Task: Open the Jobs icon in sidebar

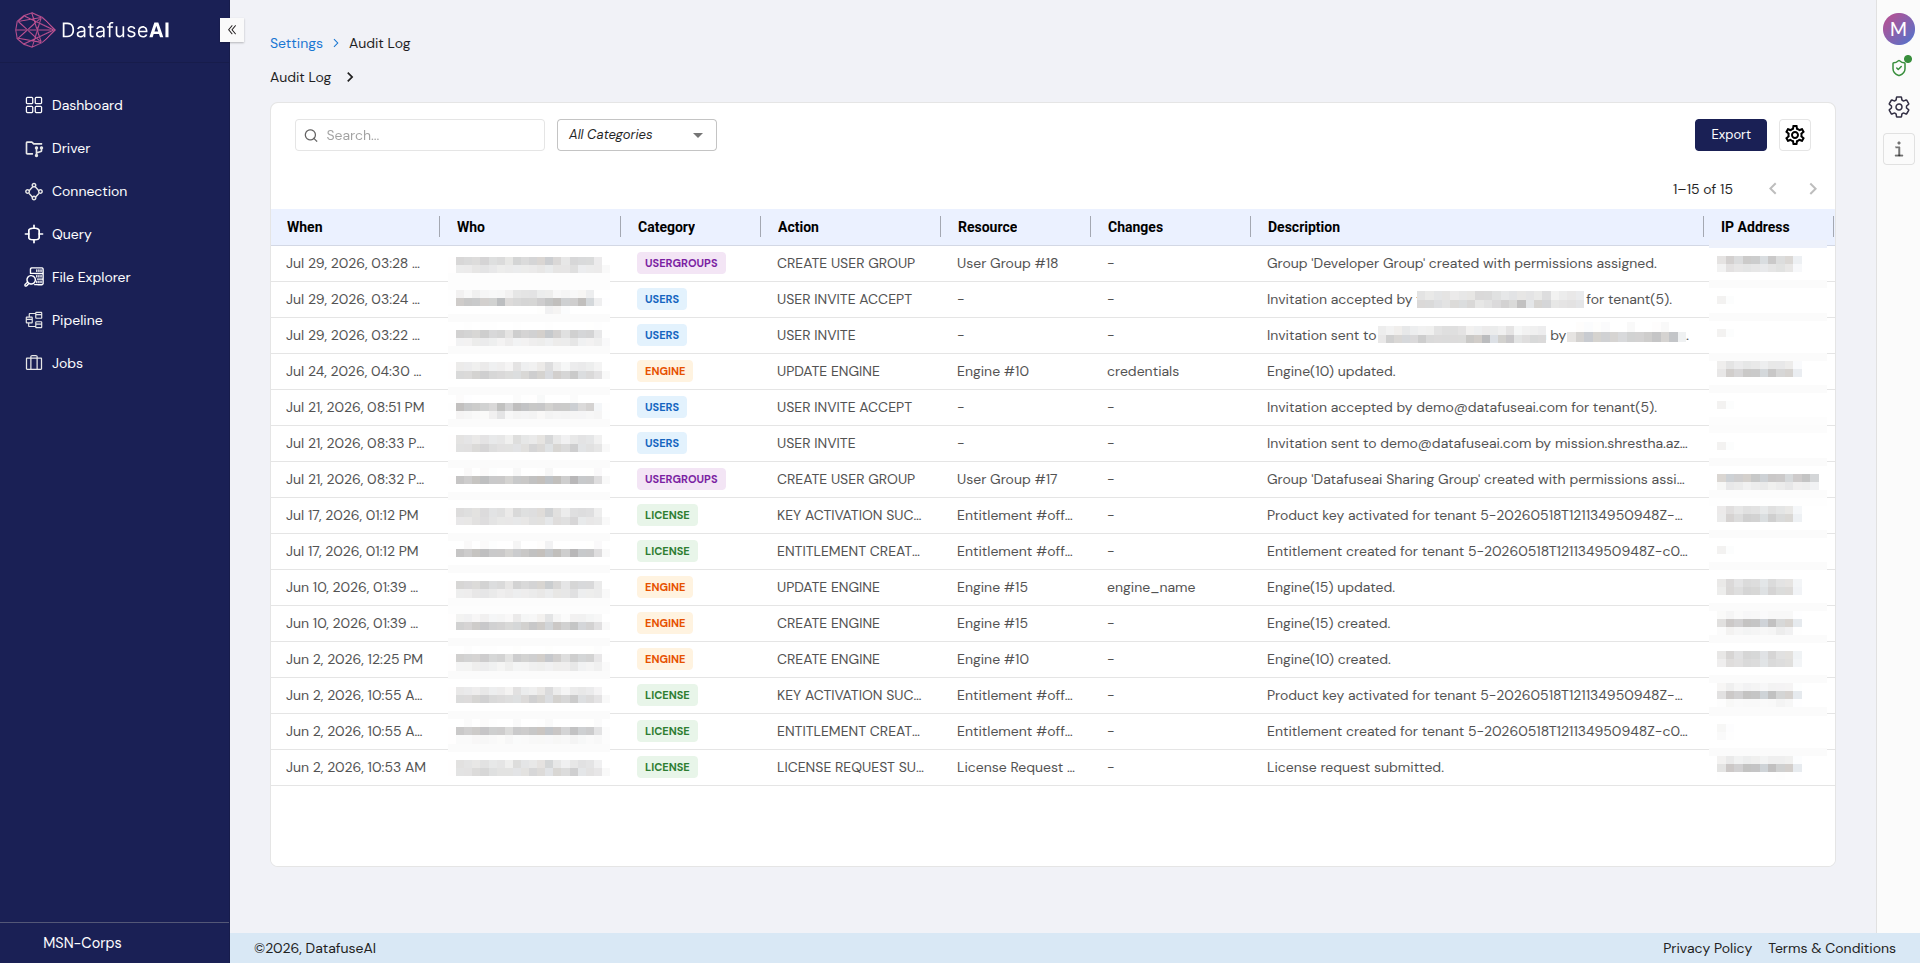Action: (34, 363)
